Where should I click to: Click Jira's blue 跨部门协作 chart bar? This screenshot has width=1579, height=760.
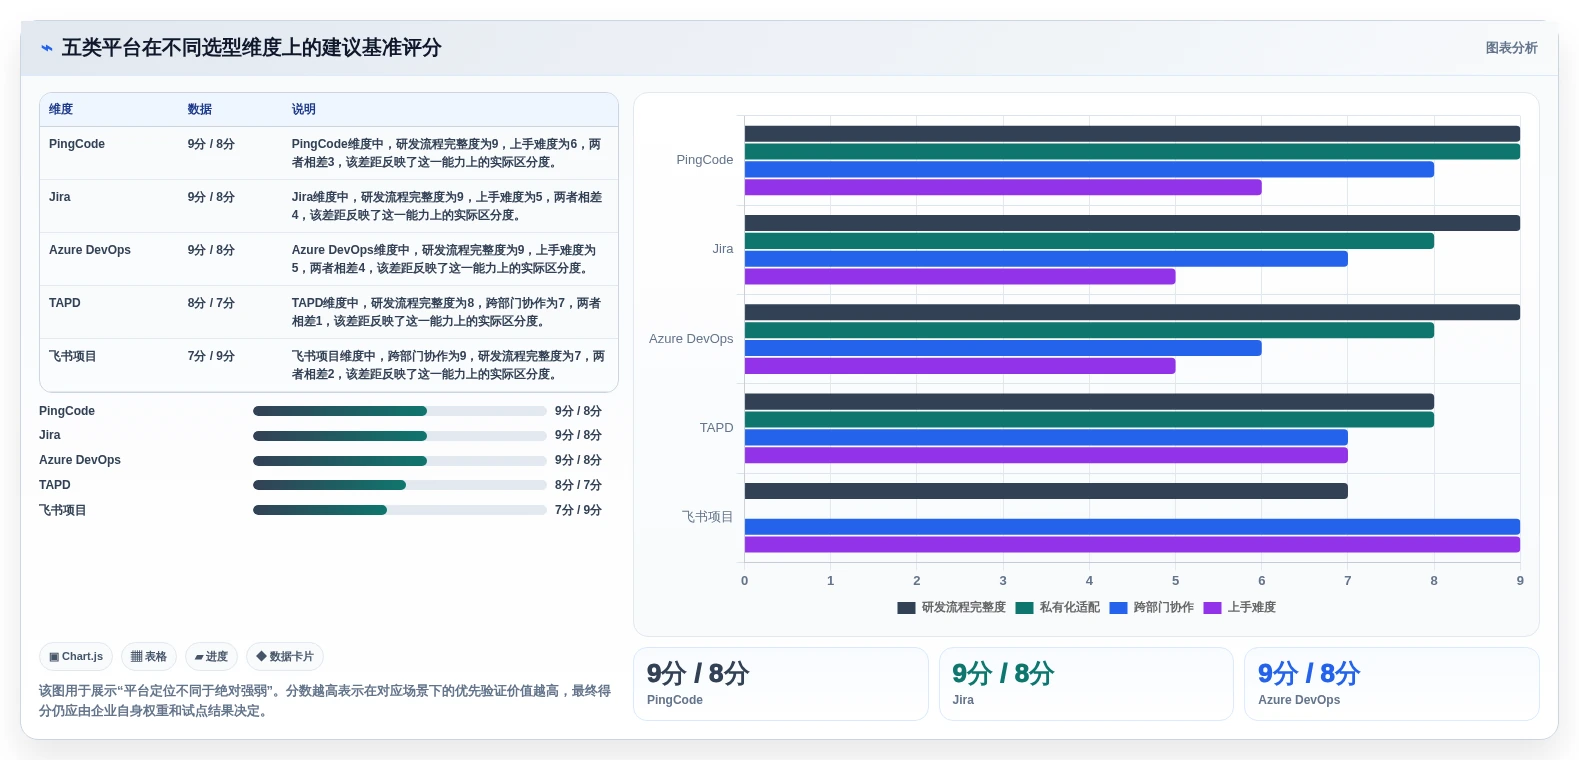1046,259
